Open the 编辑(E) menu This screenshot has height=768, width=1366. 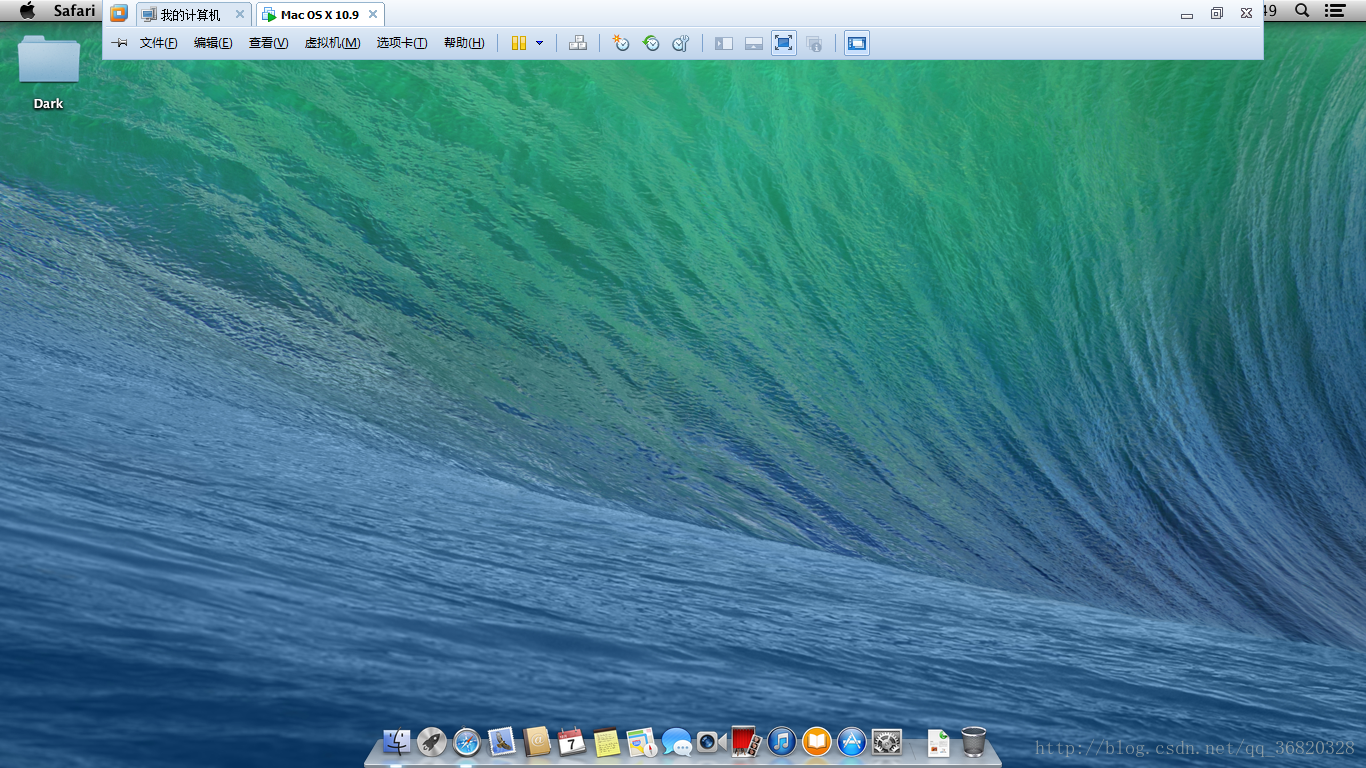pyautogui.click(x=213, y=43)
